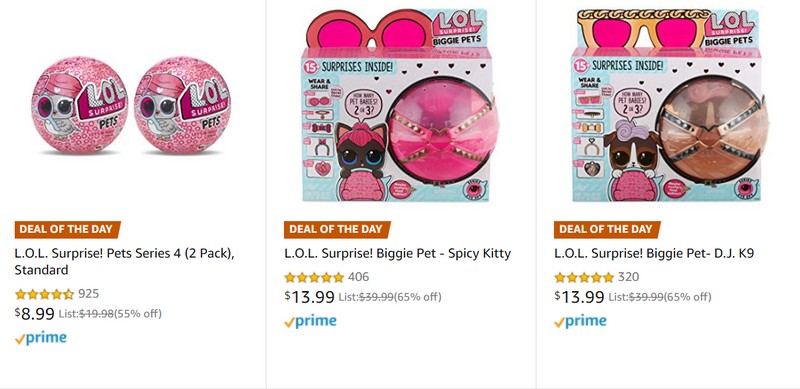Screen dimensions: 800x389
Task: Click the Deal of the Day badge for Spicy Kitty
Action: [x=337, y=230]
